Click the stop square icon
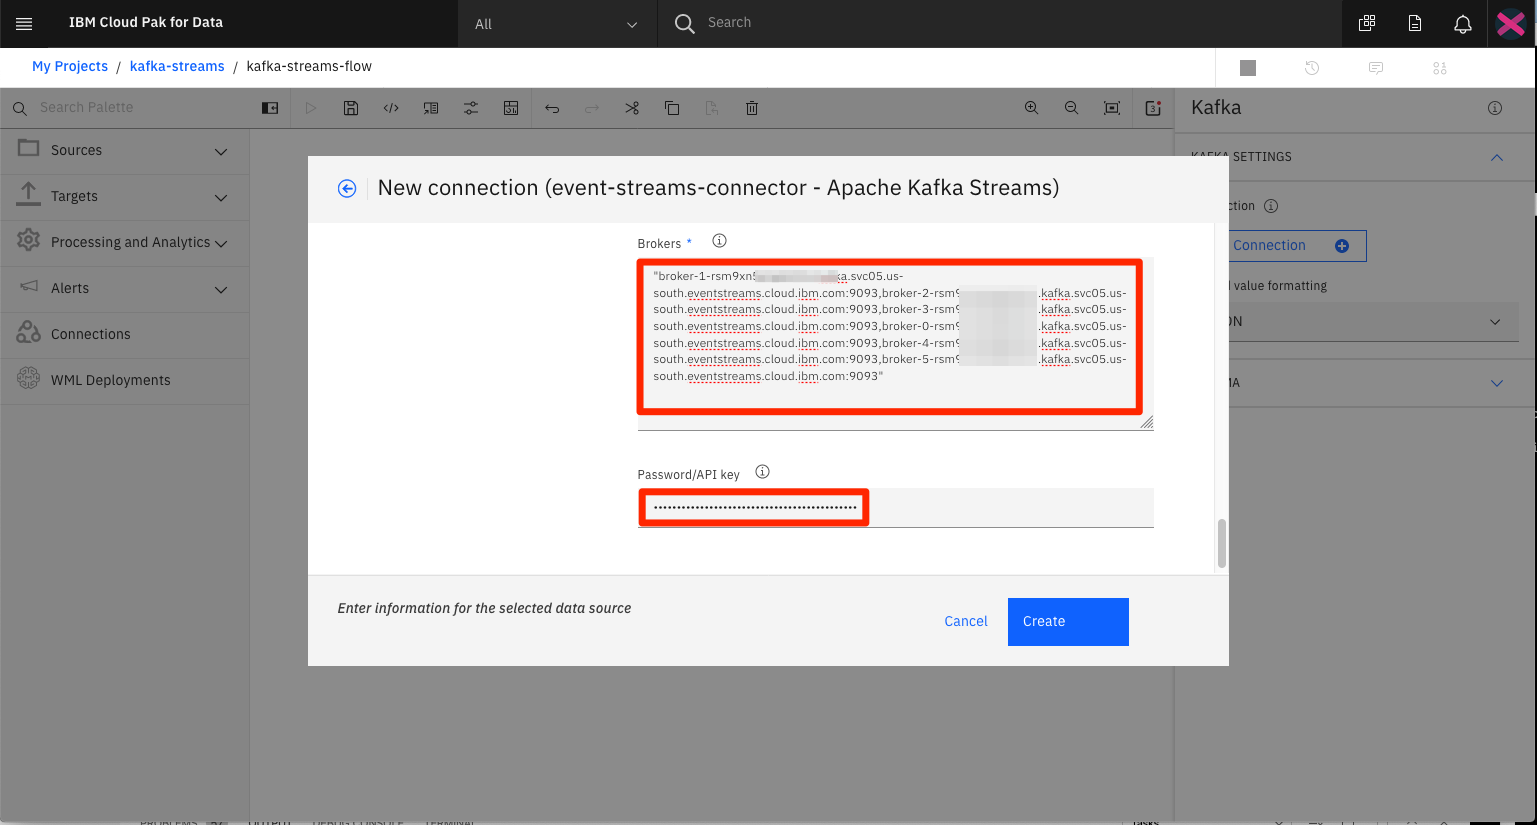1537x825 pixels. pos(1248,68)
